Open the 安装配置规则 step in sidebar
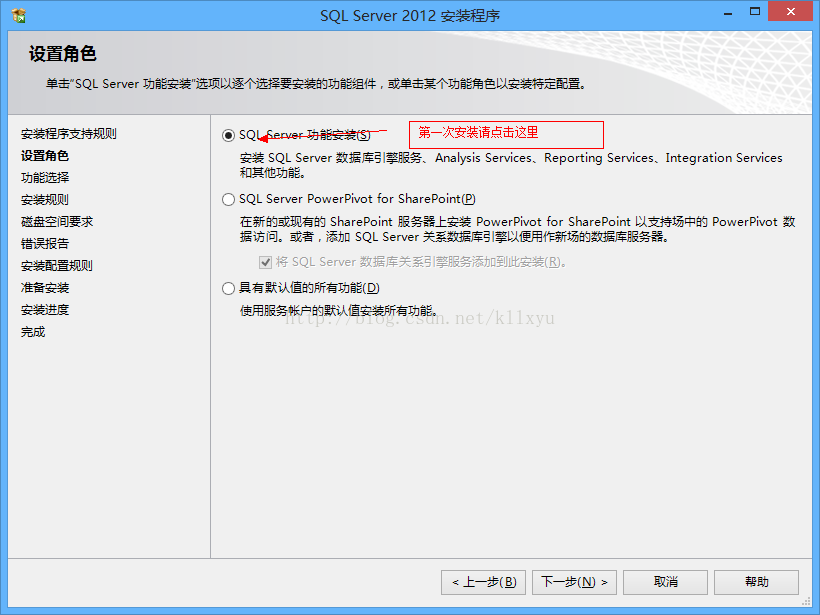This screenshot has width=820, height=615. [57, 266]
